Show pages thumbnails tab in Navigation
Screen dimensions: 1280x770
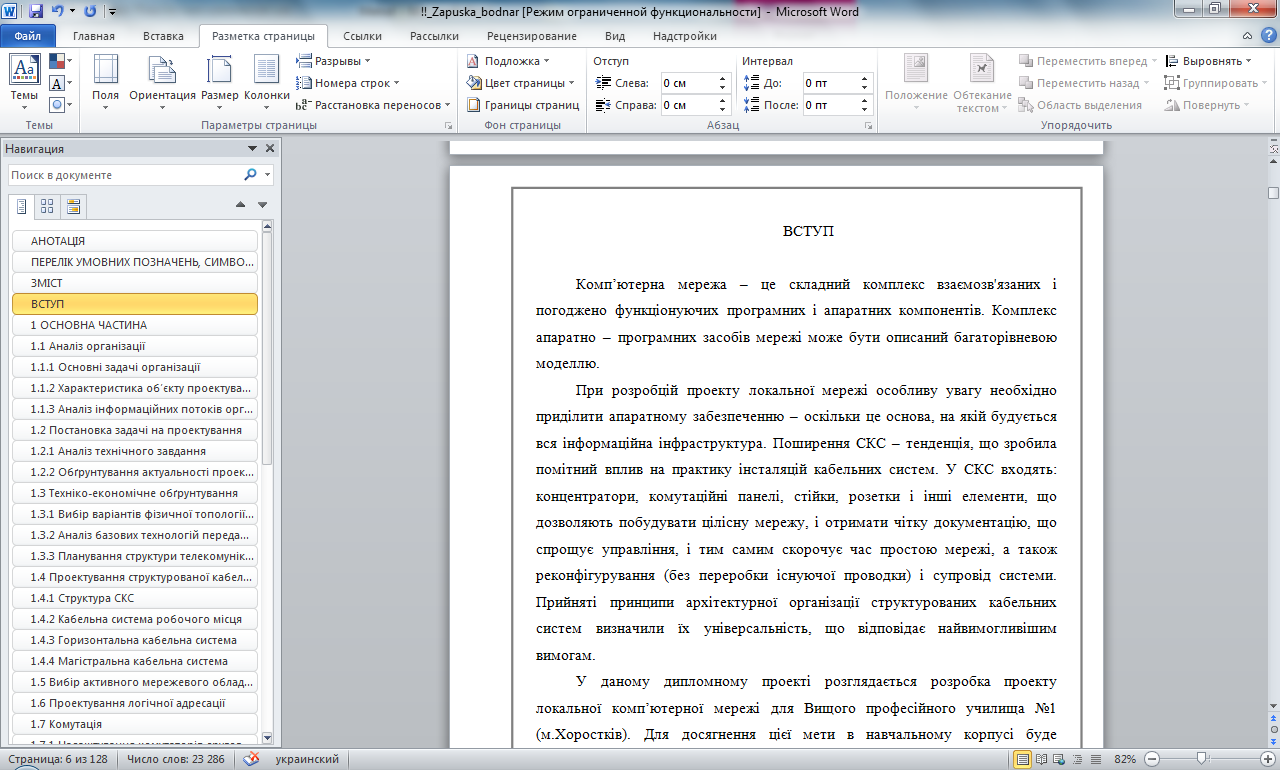[x=47, y=207]
